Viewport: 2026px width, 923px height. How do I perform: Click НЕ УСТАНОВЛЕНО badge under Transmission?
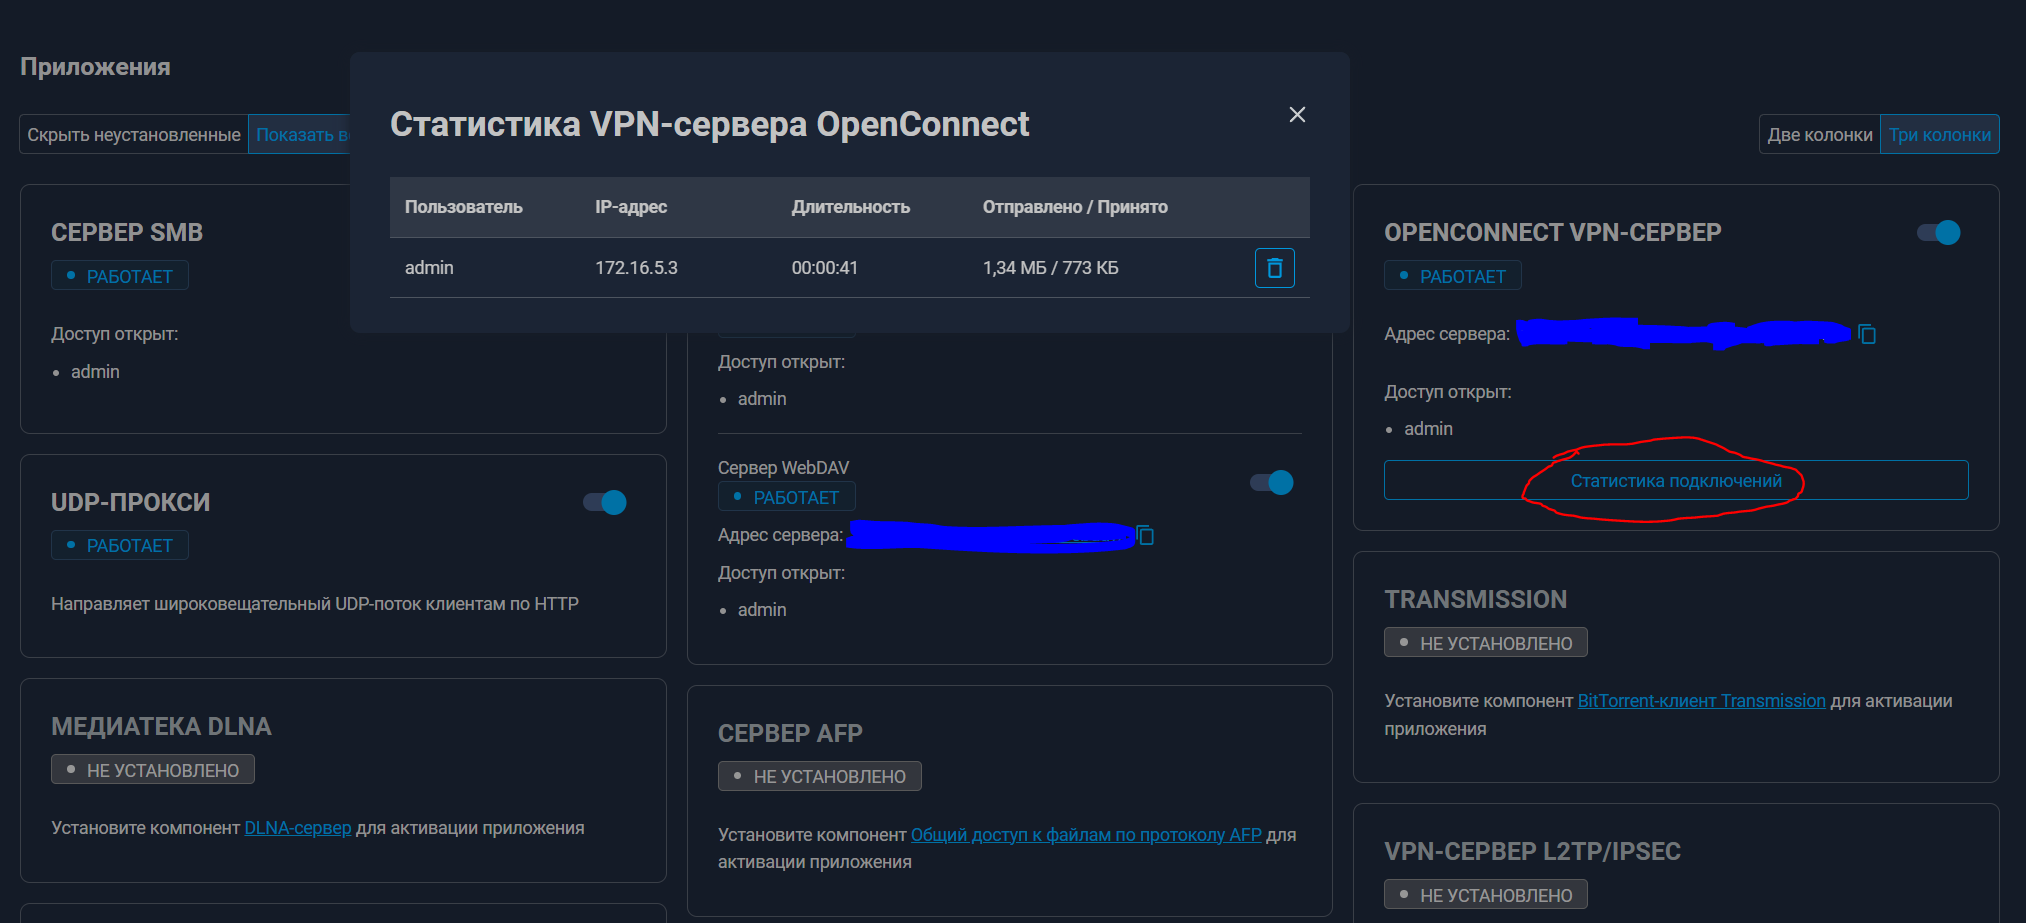pos(1485,643)
